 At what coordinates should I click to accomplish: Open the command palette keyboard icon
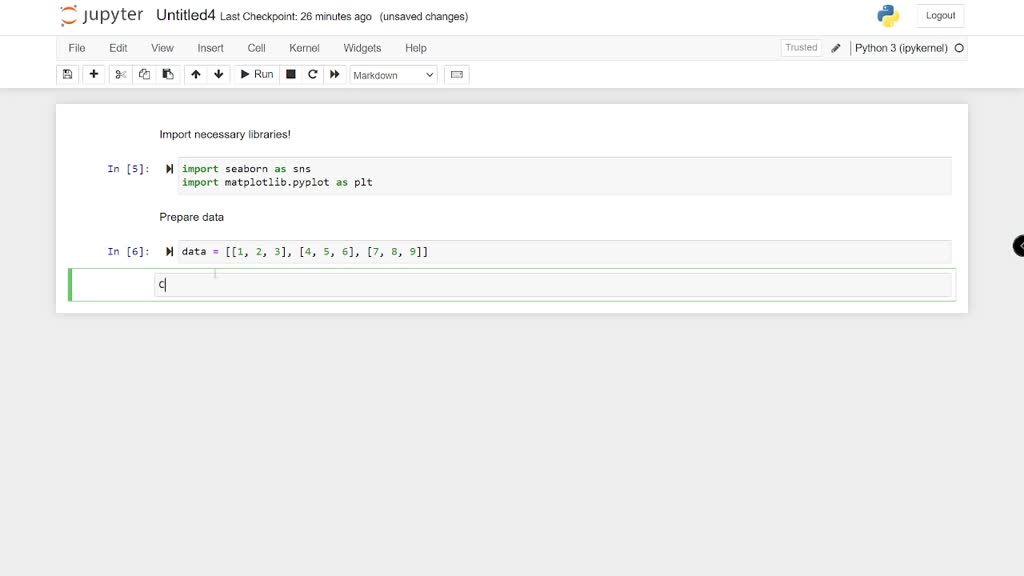click(x=456, y=74)
